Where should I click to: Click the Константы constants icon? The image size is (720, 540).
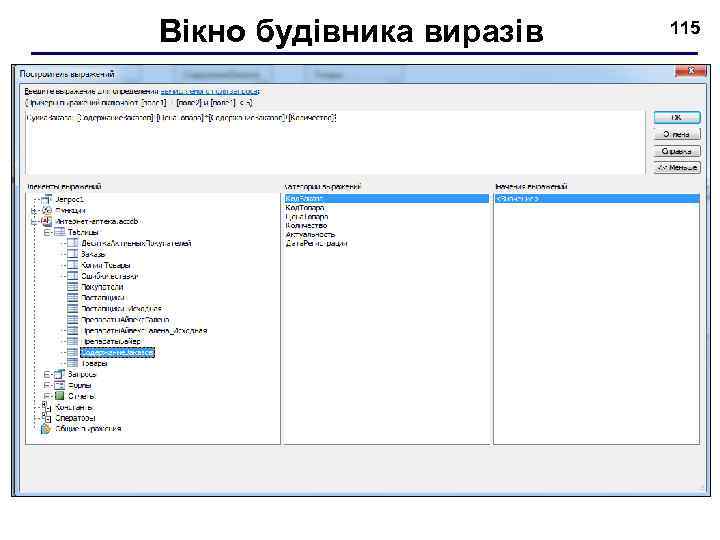point(46,407)
